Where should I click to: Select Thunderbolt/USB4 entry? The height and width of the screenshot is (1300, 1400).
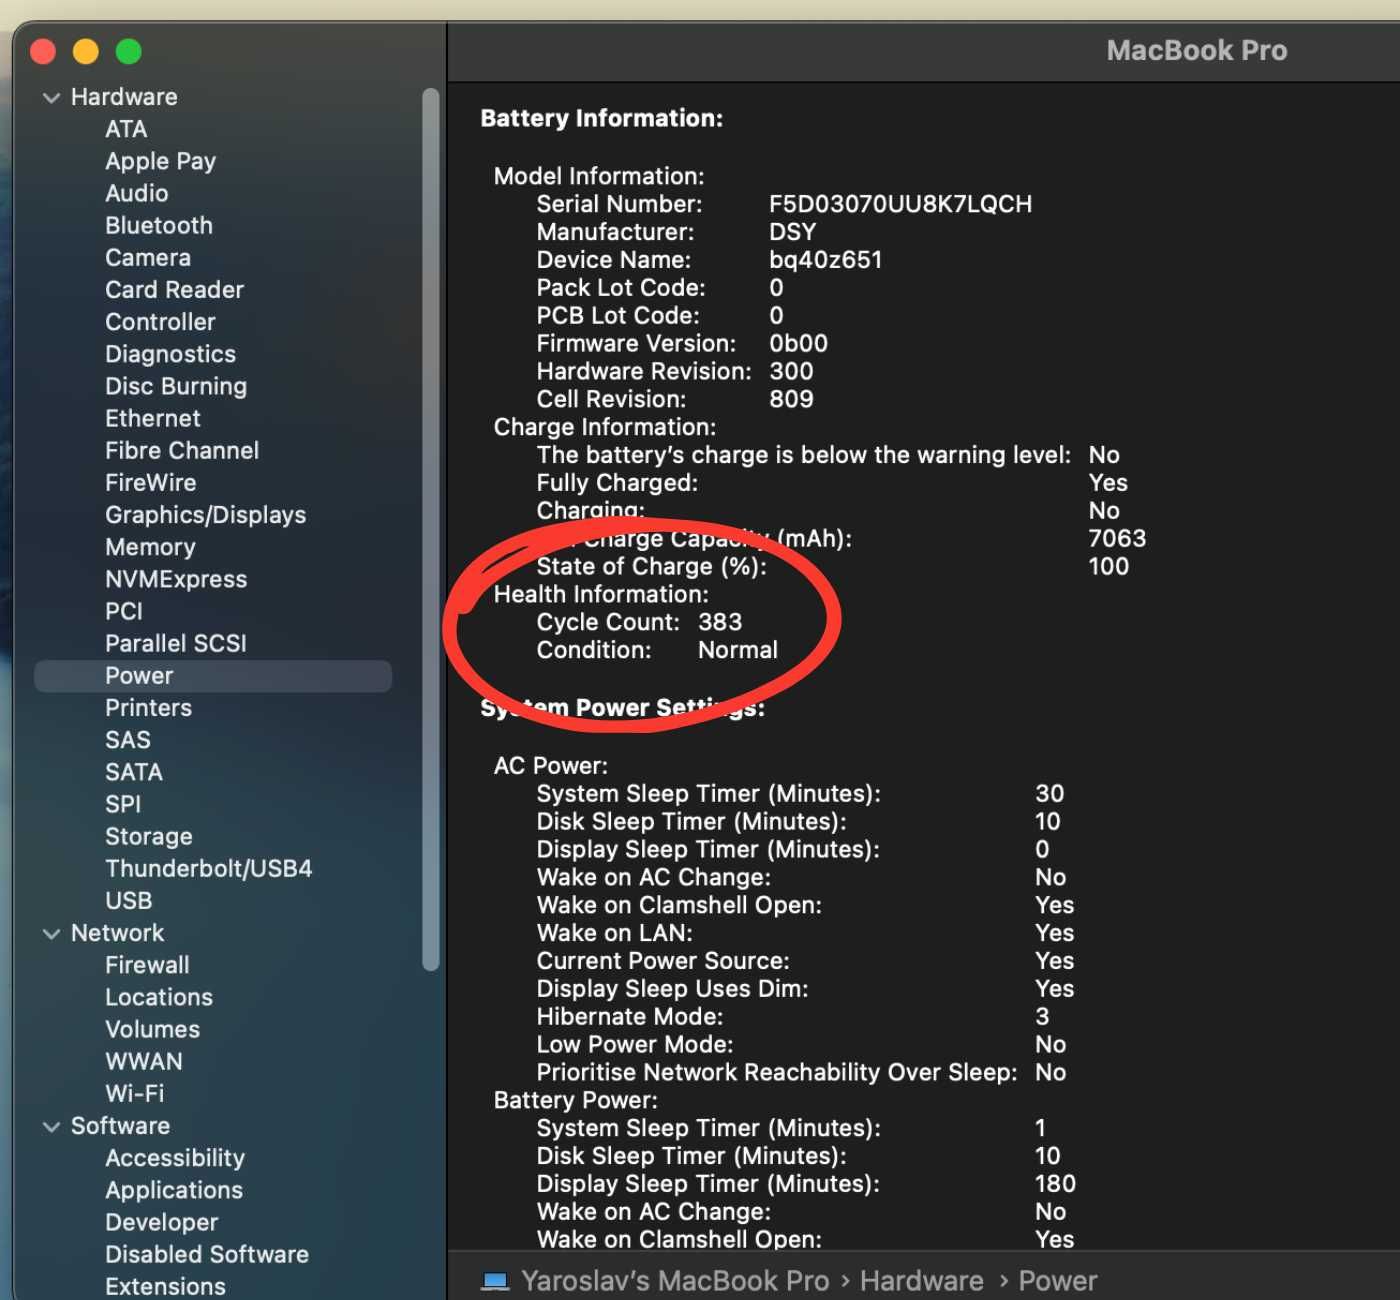click(208, 868)
